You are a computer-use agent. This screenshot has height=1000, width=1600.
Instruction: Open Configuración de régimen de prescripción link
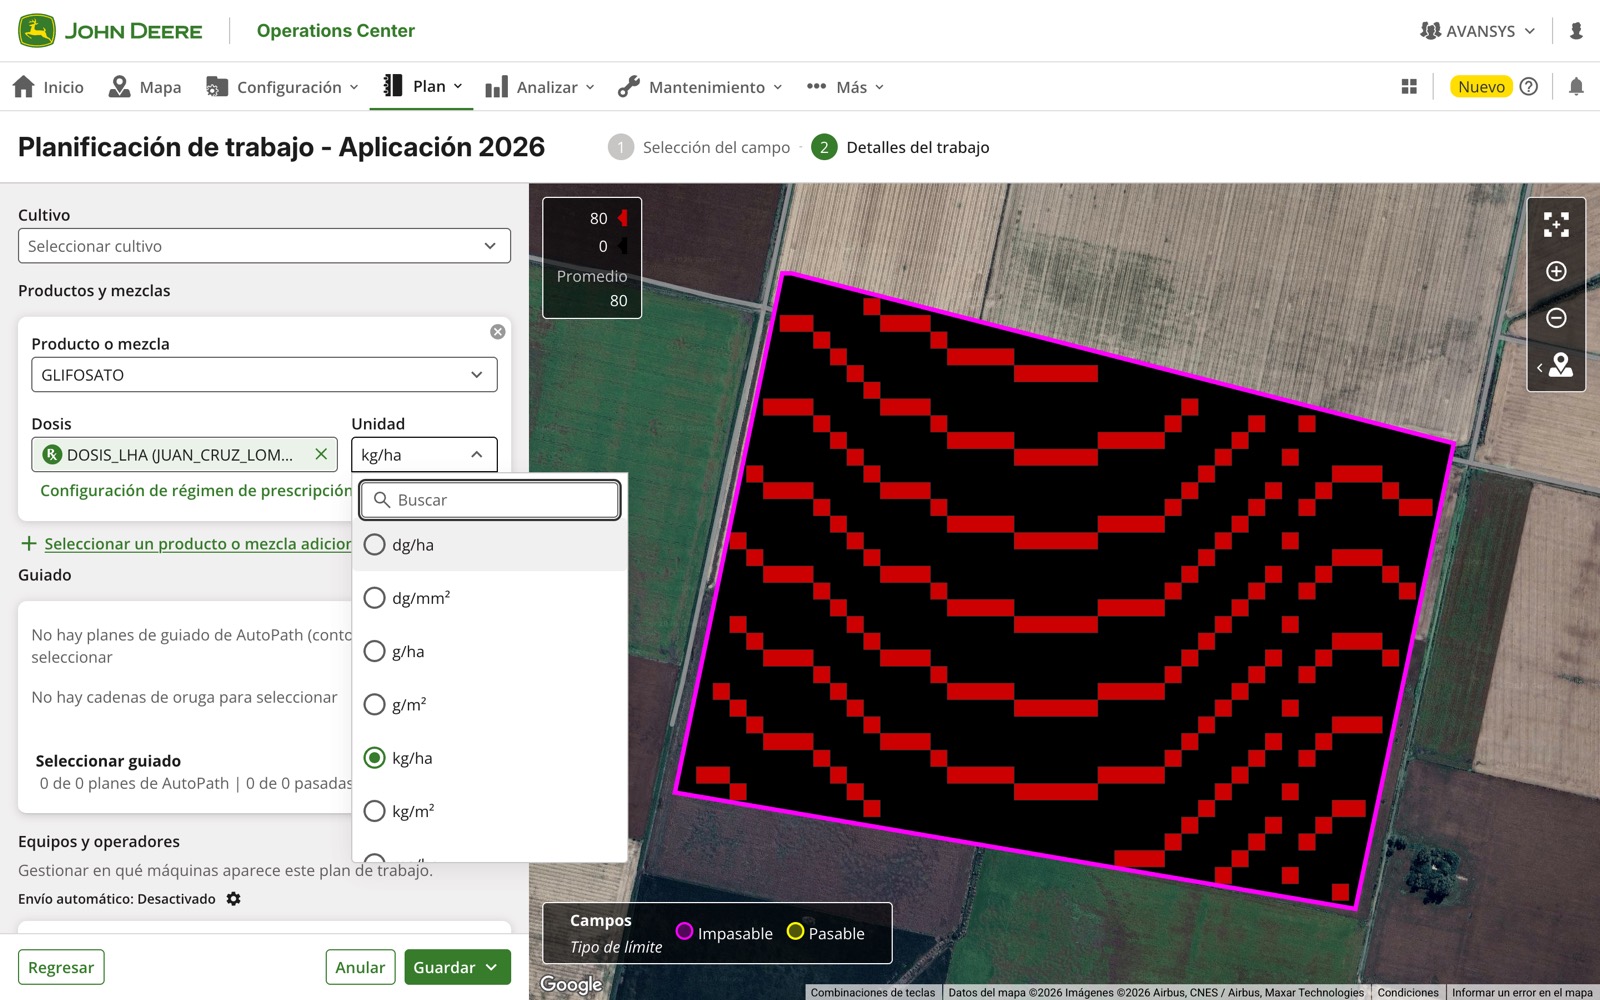(196, 490)
